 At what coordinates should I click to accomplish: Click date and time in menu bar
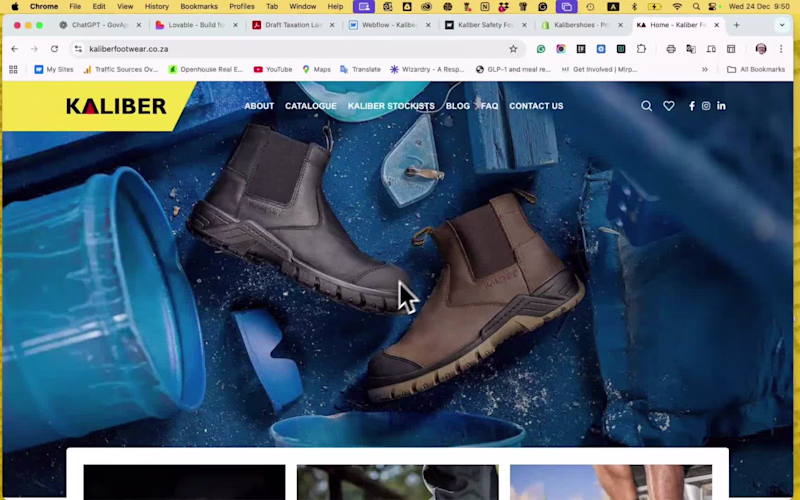759,7
